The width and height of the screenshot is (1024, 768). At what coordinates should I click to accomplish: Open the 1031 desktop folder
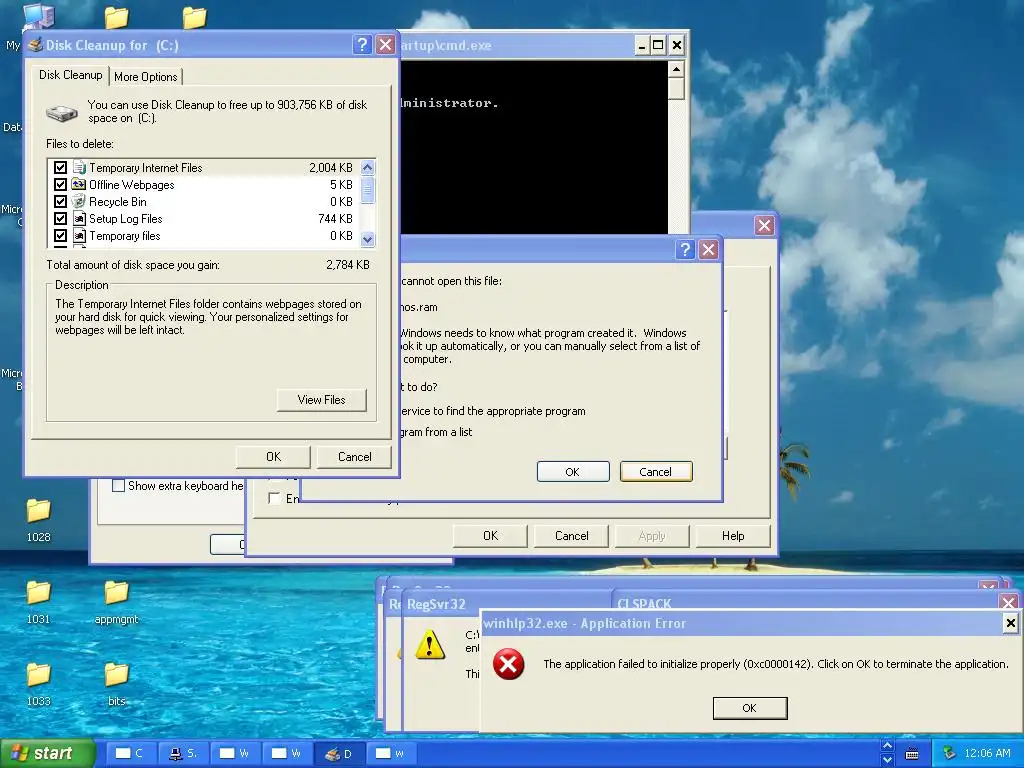[x=39, y=601]
